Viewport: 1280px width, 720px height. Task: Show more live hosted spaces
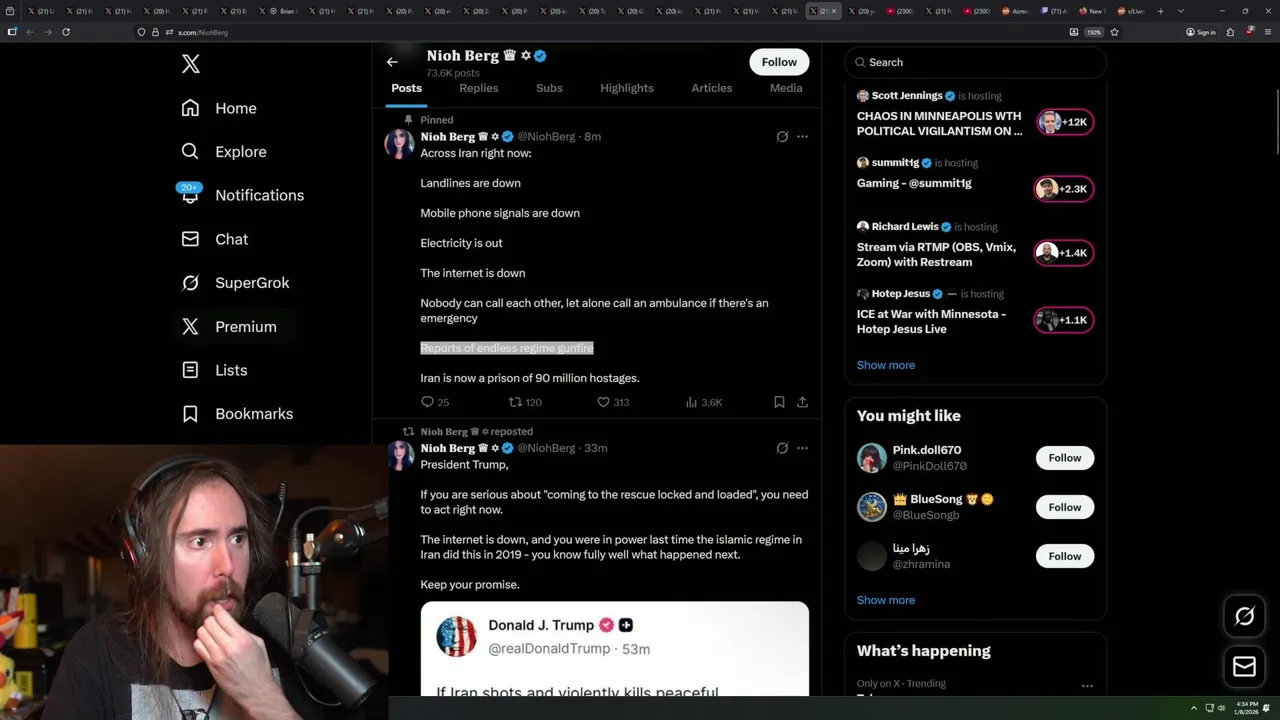tap(886, 365)
